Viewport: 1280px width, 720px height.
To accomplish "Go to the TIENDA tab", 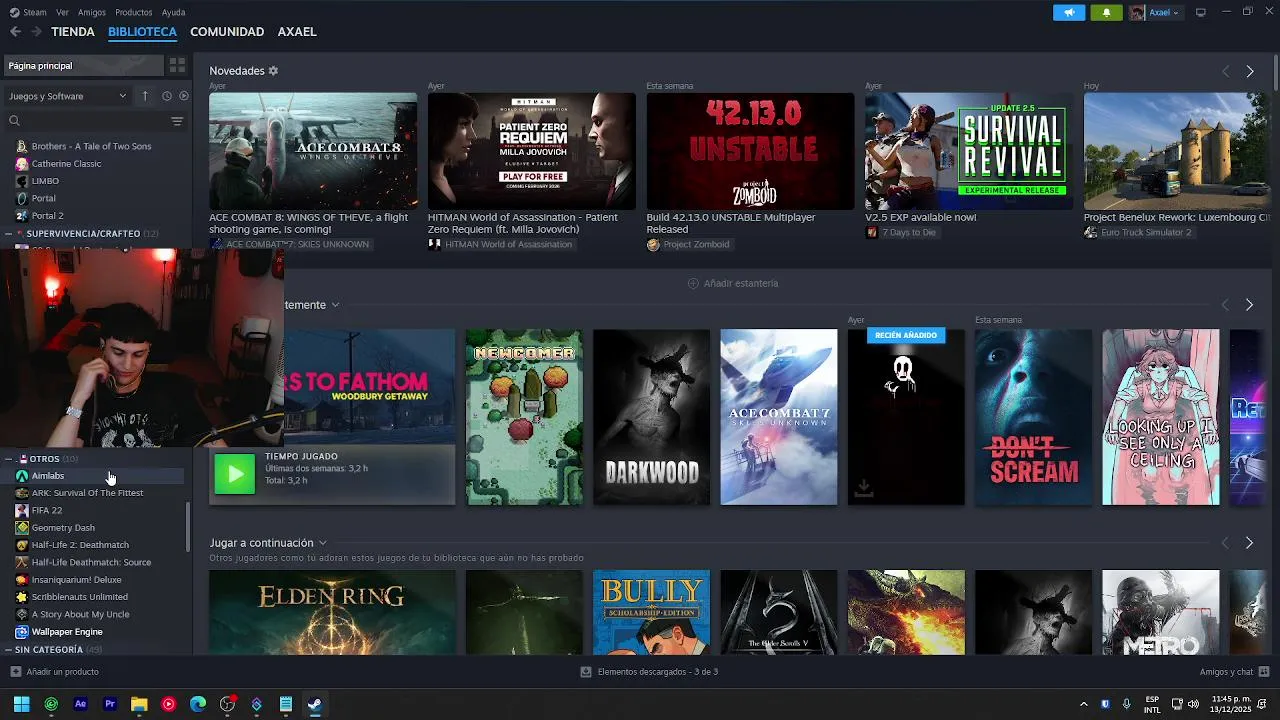I will tap(73, 32).
